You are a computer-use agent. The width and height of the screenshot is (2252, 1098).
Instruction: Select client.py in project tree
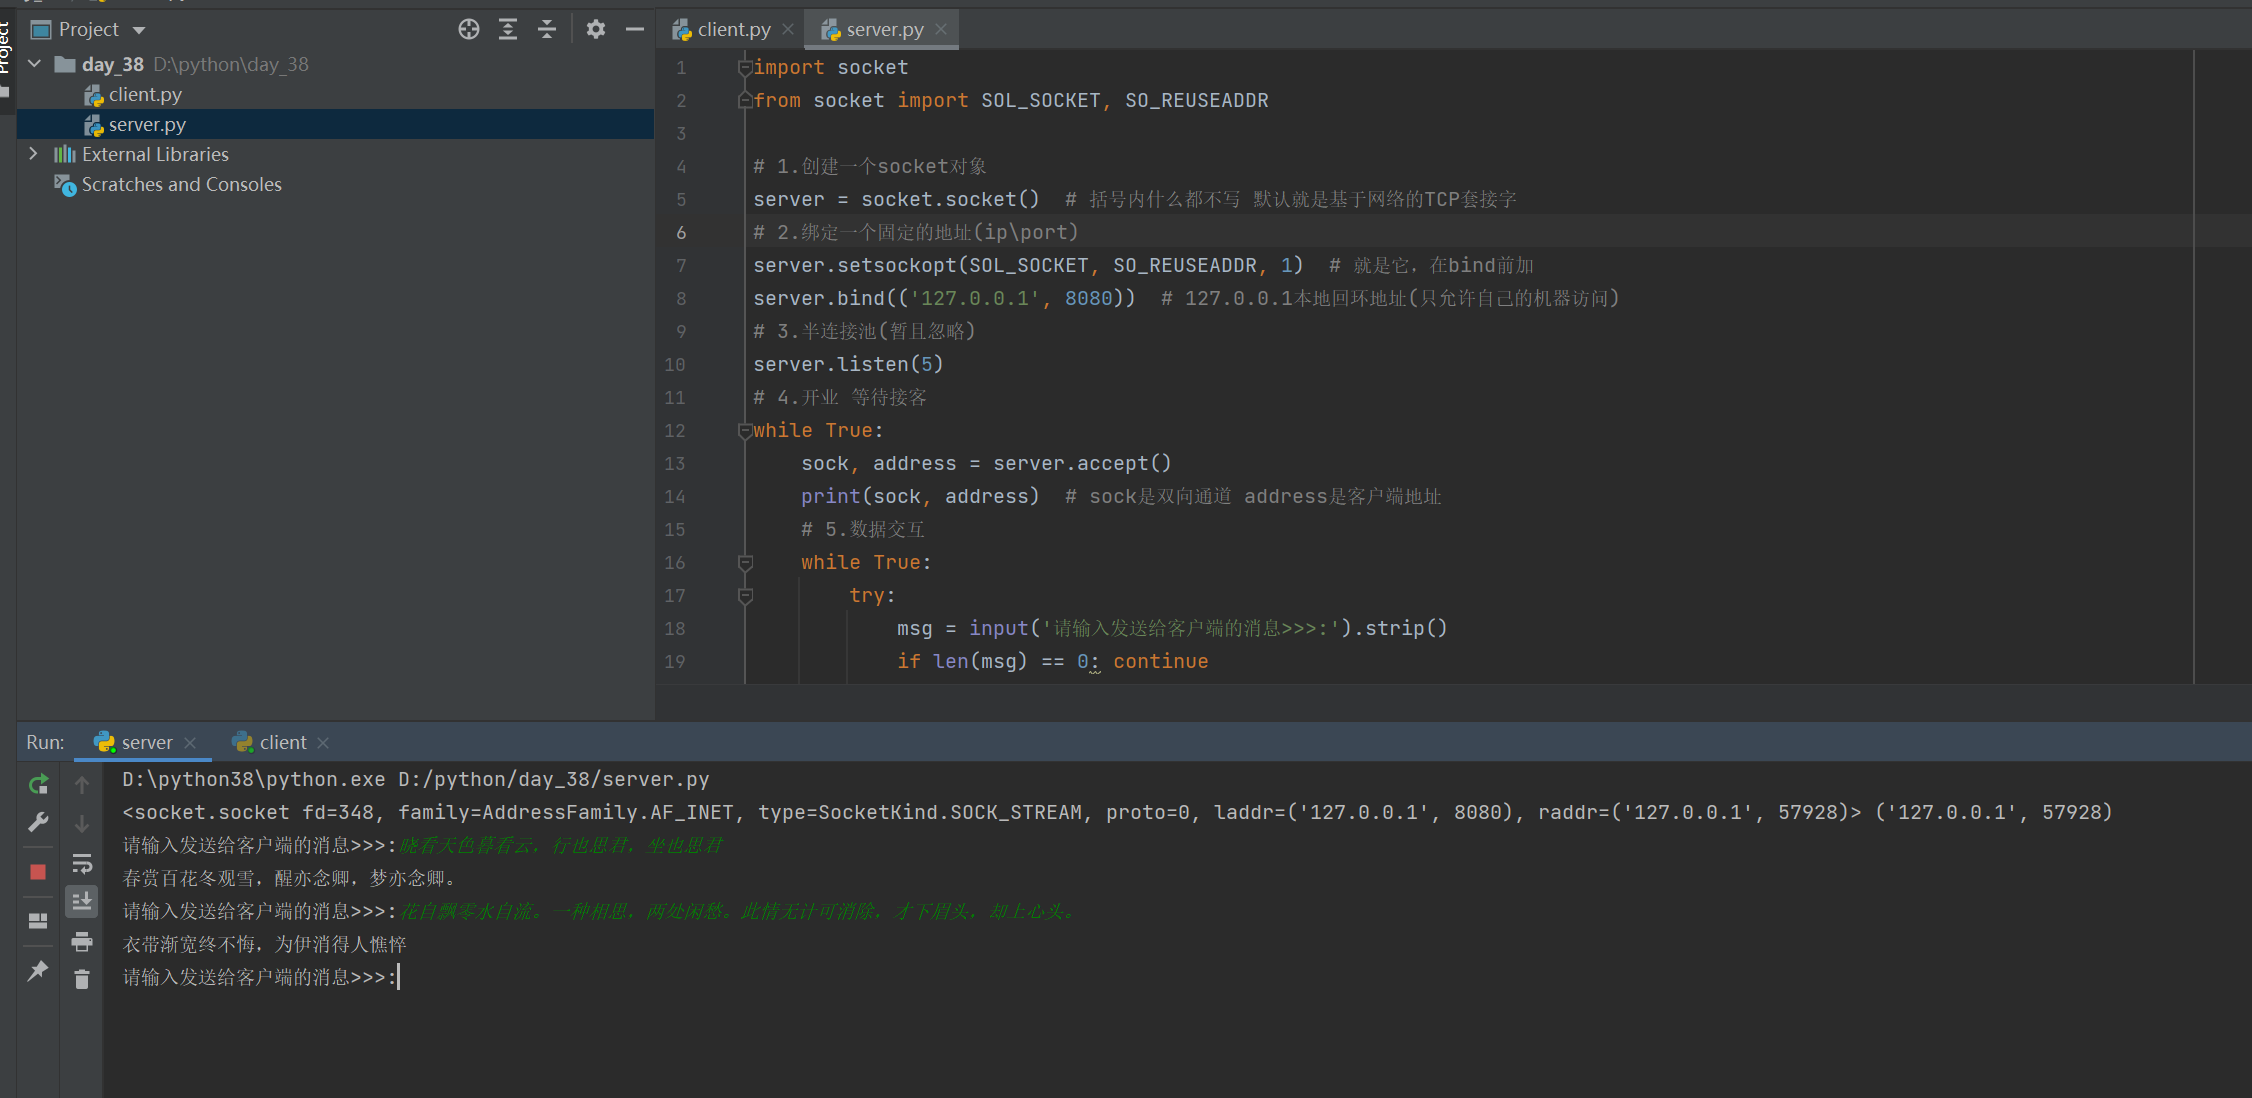coord(145,94)
